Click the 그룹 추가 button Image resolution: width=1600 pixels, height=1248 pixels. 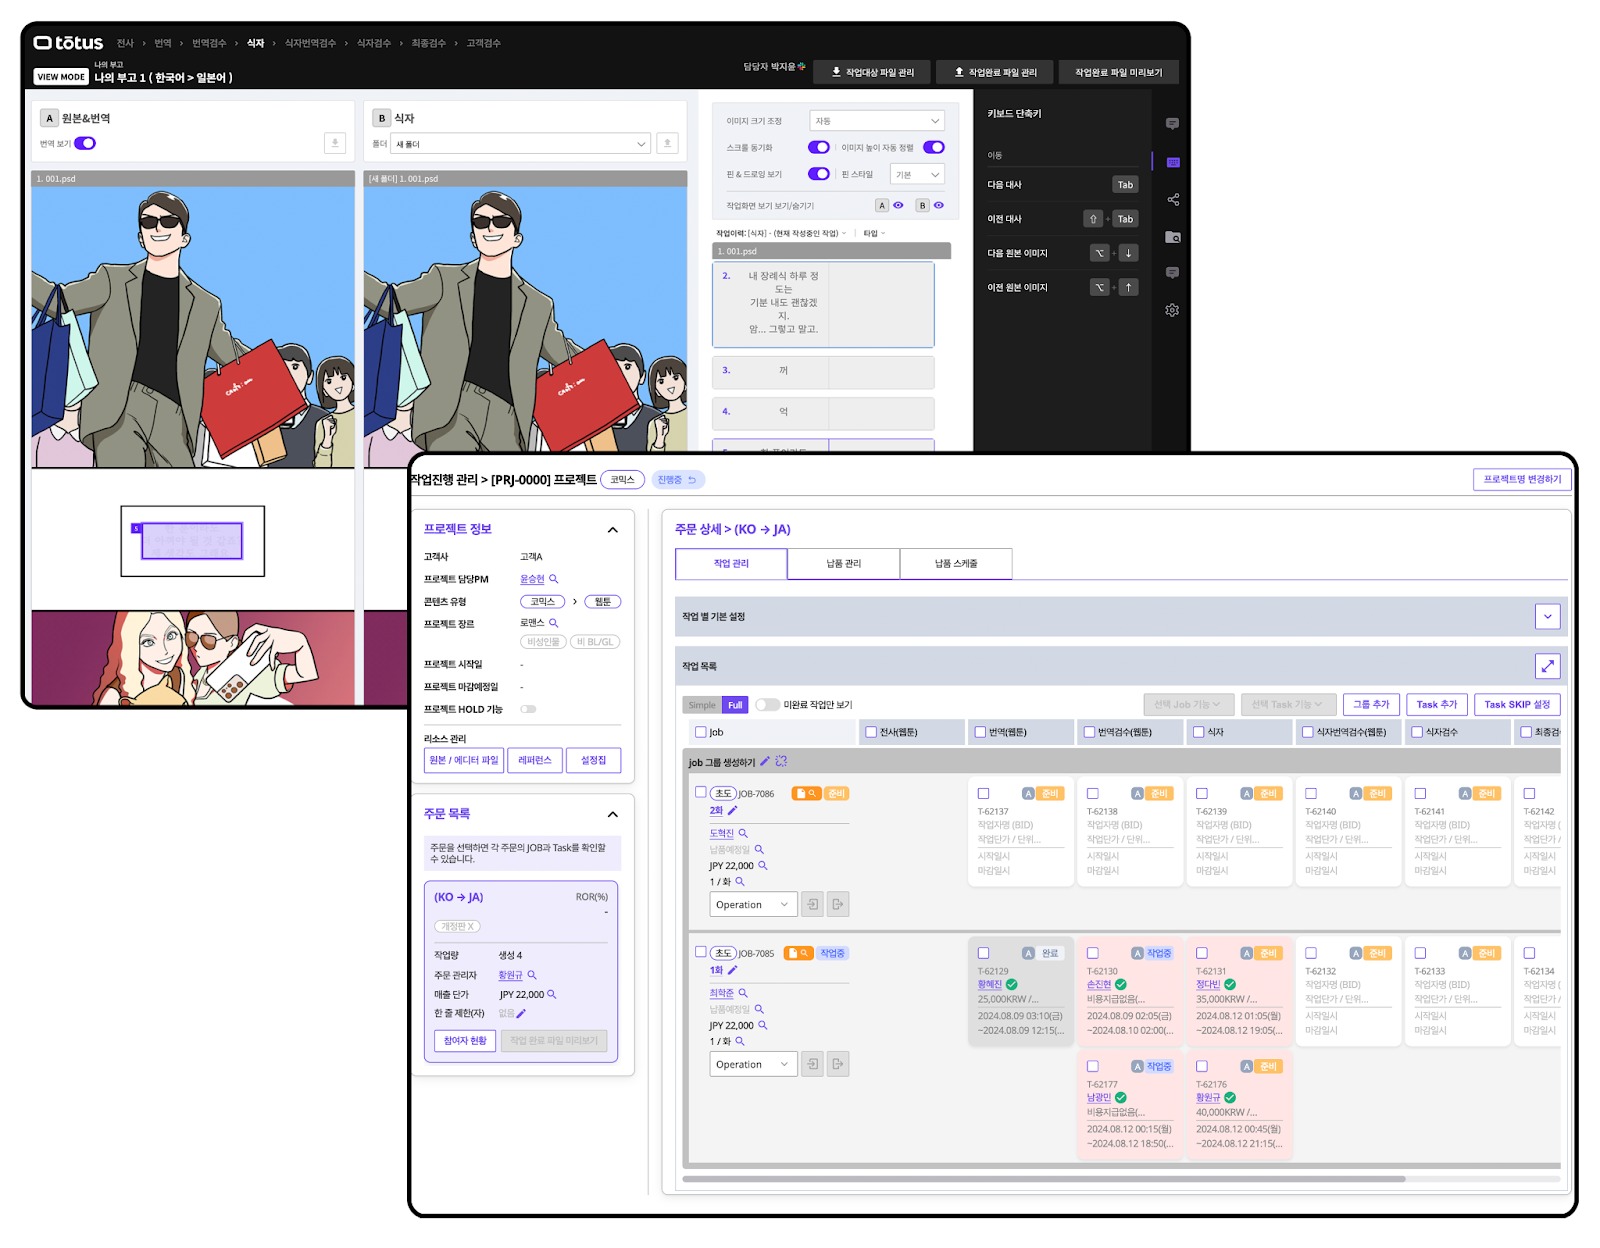[1371, 704]
